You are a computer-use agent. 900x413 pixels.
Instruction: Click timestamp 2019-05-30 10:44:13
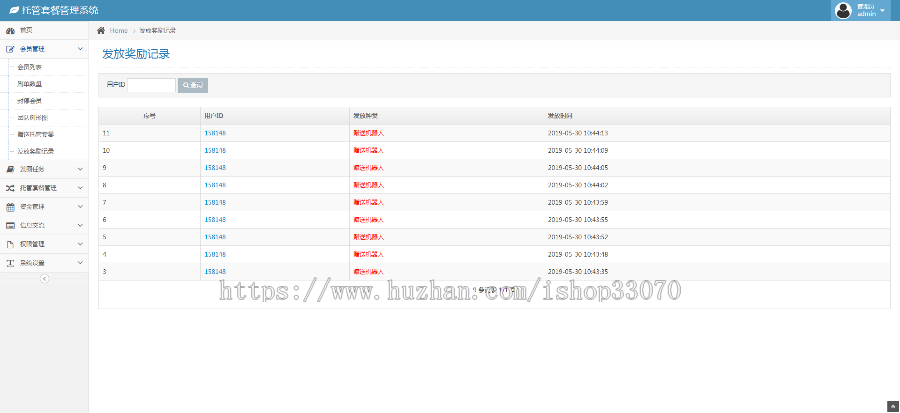click(577, 133)
